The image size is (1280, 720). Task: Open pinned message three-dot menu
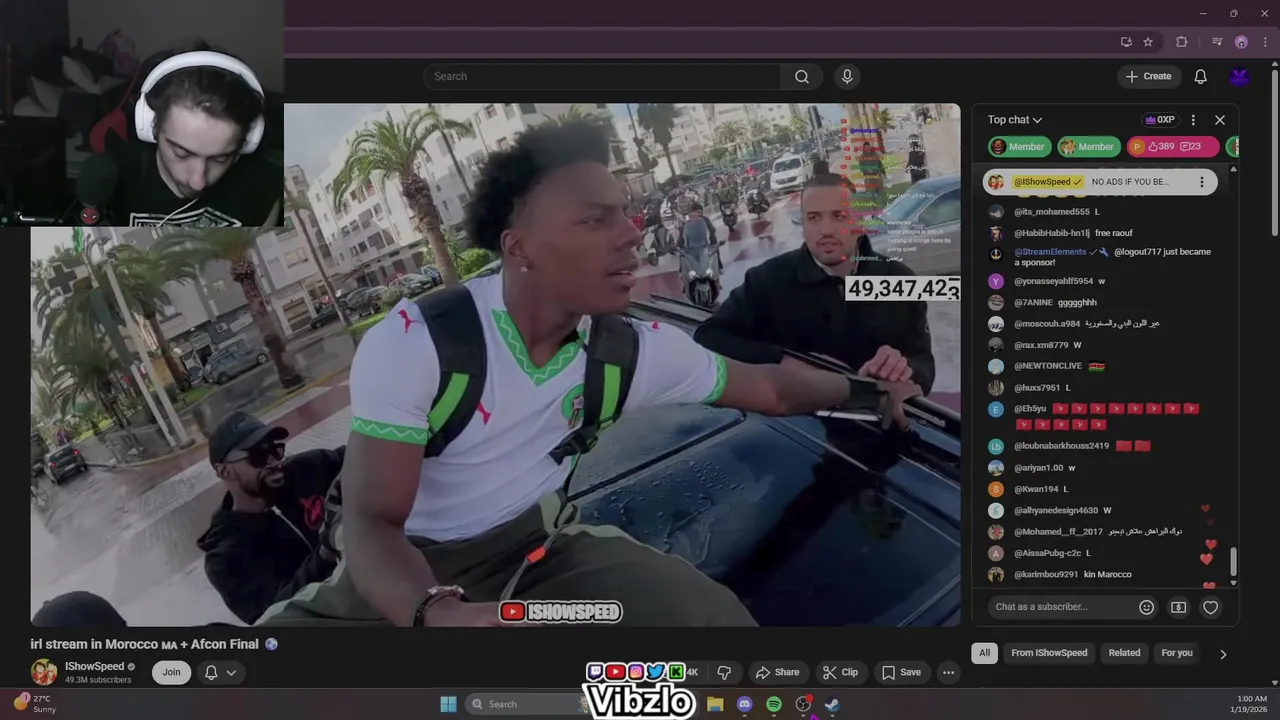point(1202,182)
